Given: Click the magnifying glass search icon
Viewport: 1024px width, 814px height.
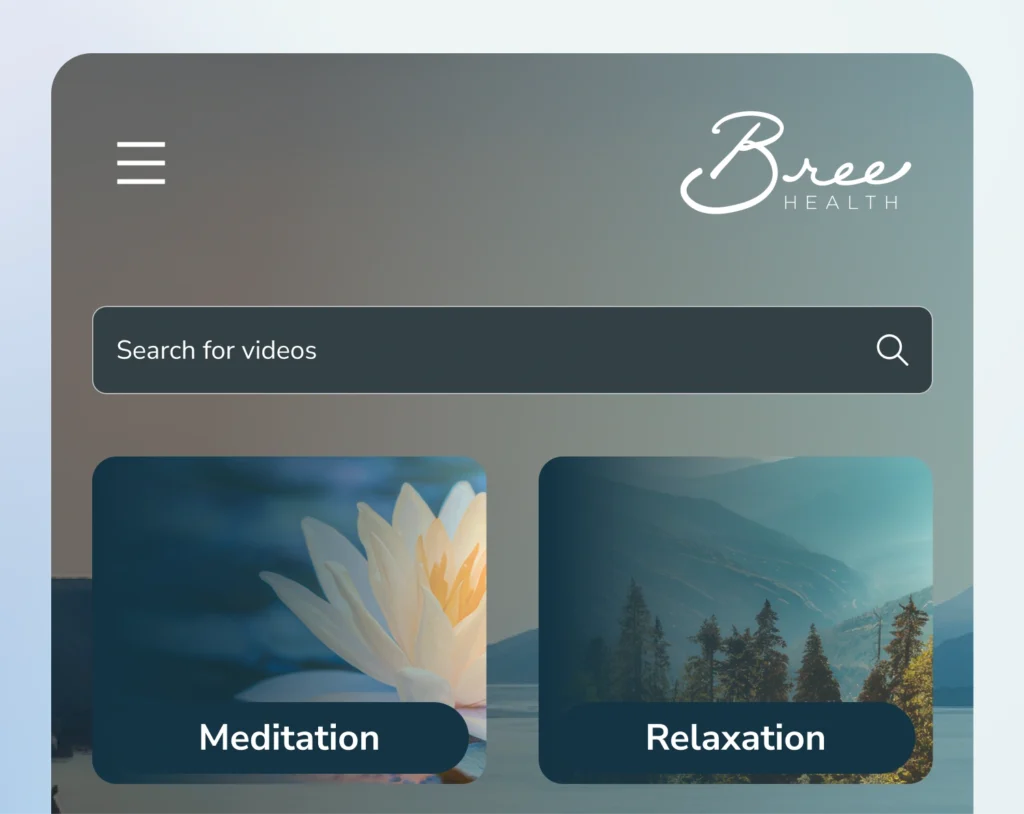Looking at the screenshot, I should point(892,350).
